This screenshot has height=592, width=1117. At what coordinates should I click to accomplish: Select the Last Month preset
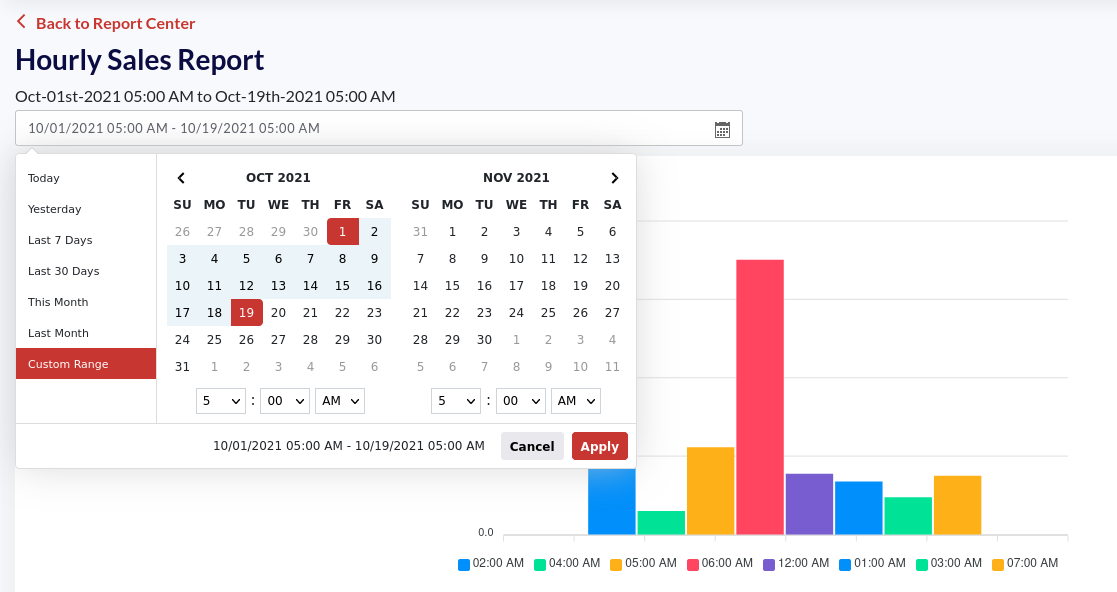click(x=58, y=333)
